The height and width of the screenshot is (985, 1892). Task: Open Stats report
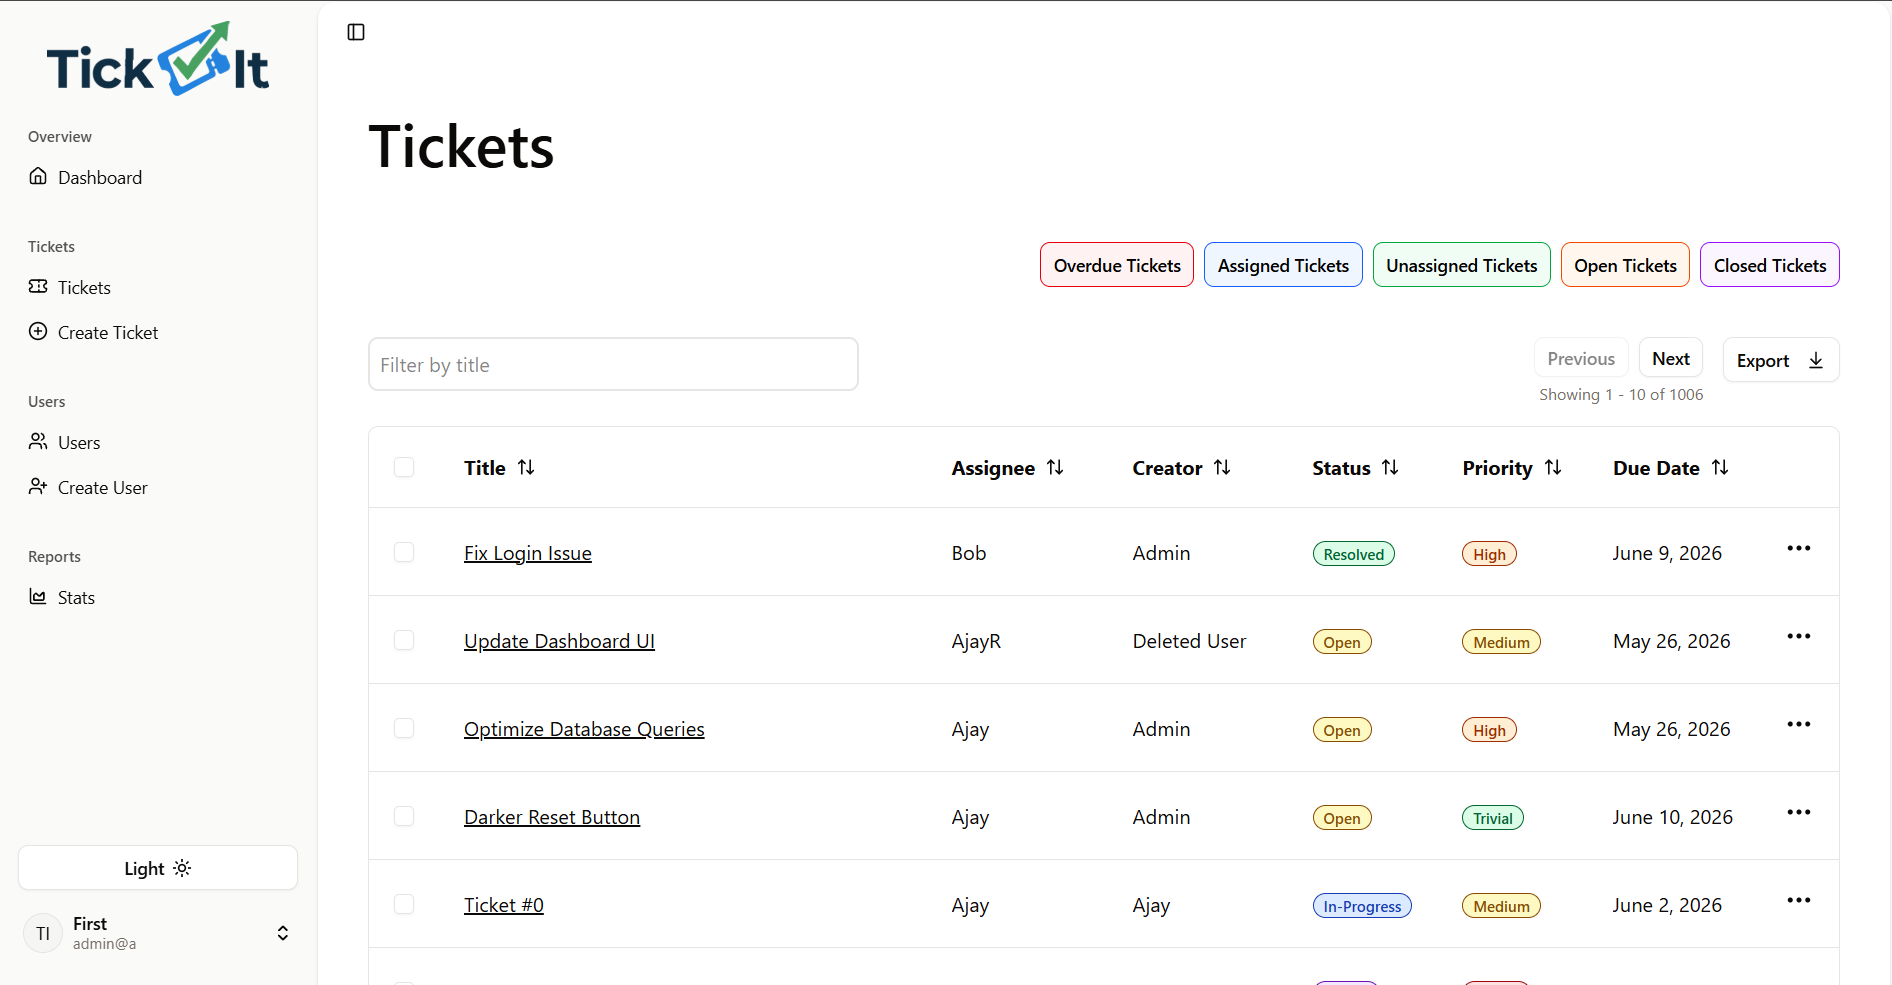pyautogui.click(x=62, y=597)
